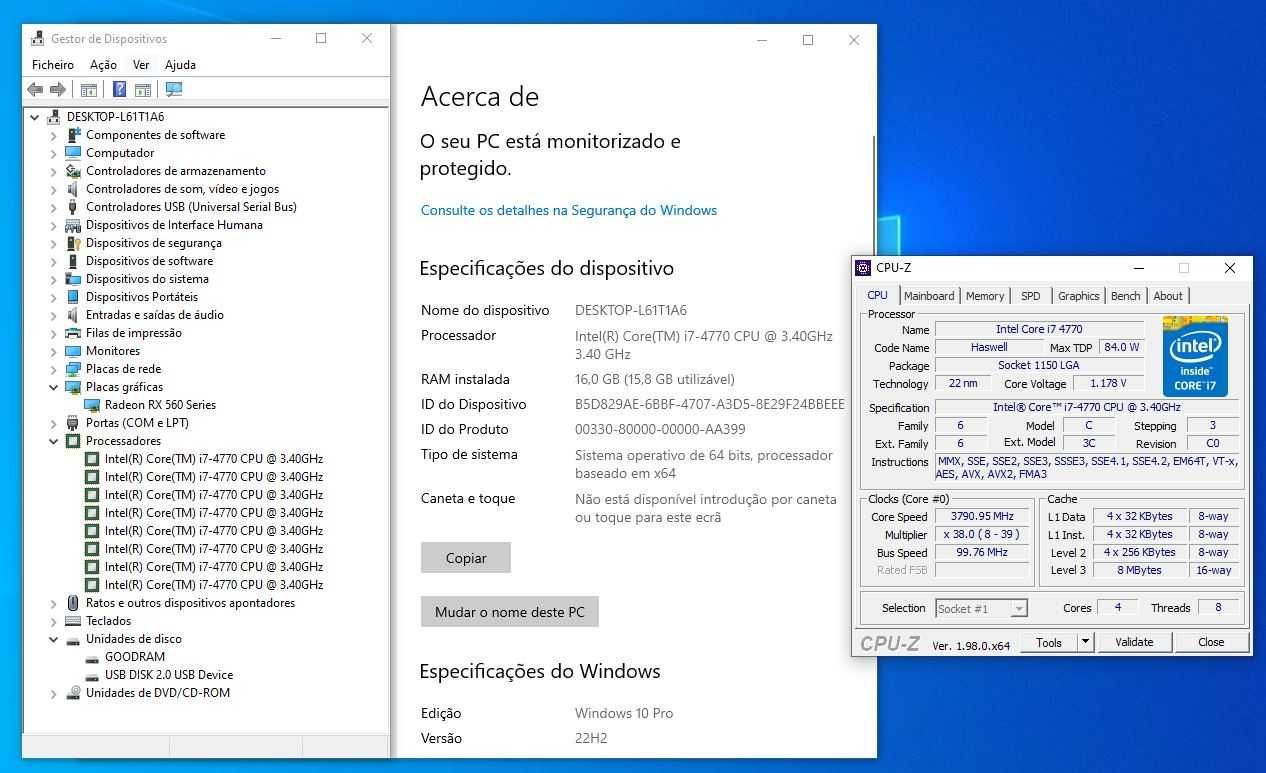Expand the Monitores category

(54, 351)
